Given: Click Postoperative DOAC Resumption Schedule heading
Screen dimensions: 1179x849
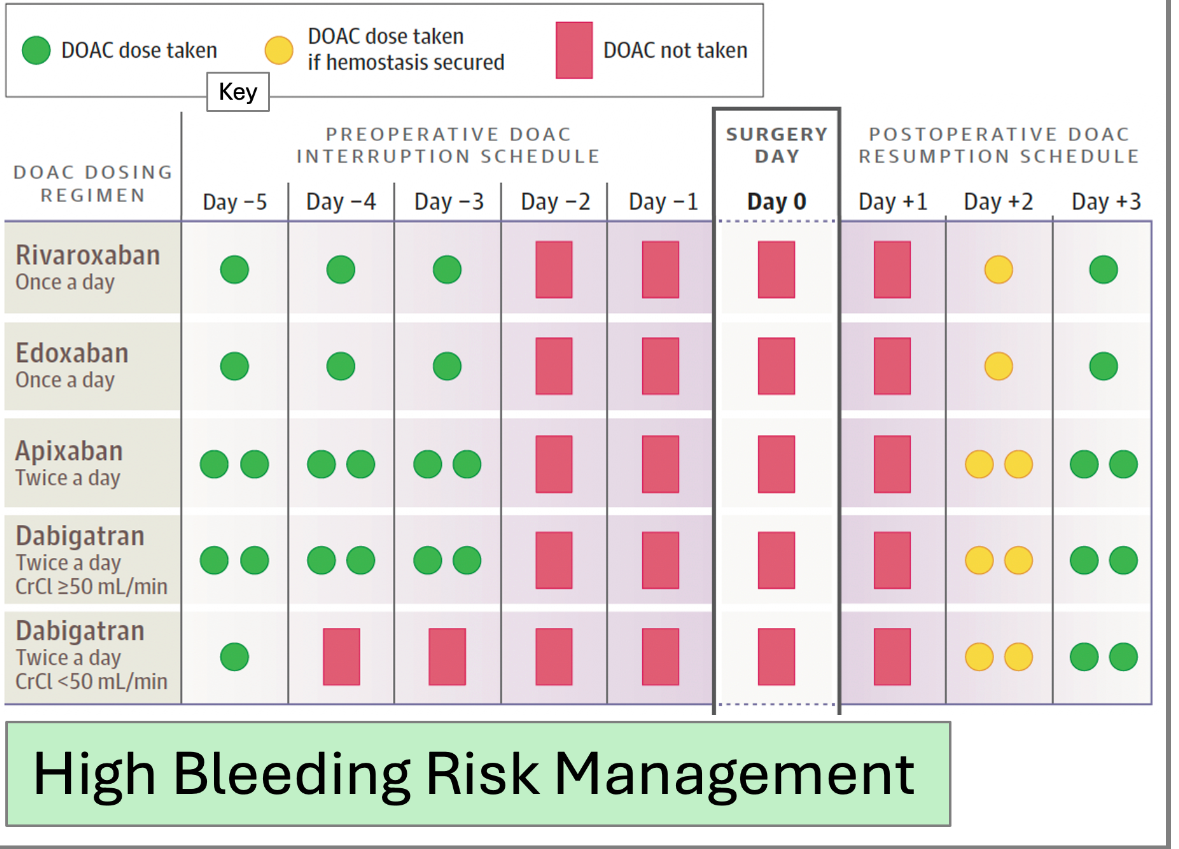Looking at the screenshot, I should click(999, 145).
